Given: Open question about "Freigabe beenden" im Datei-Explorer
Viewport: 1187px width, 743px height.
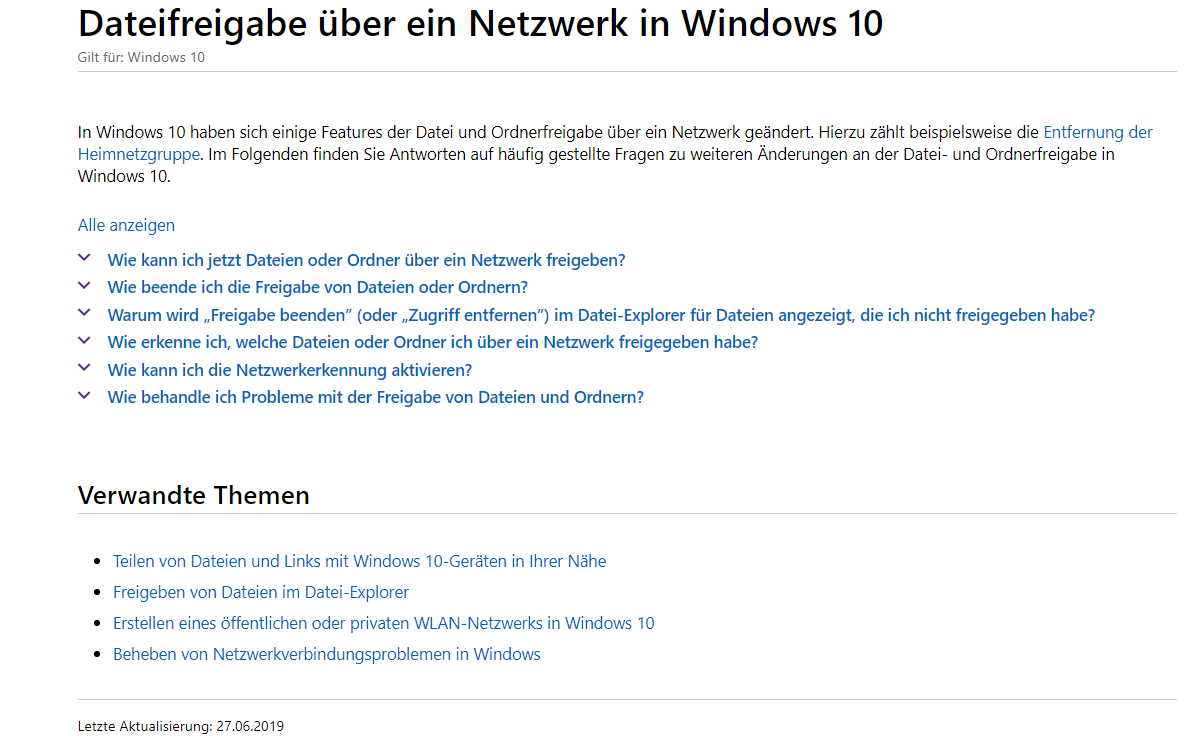Looking at the screenshot, I should (601, 315).
